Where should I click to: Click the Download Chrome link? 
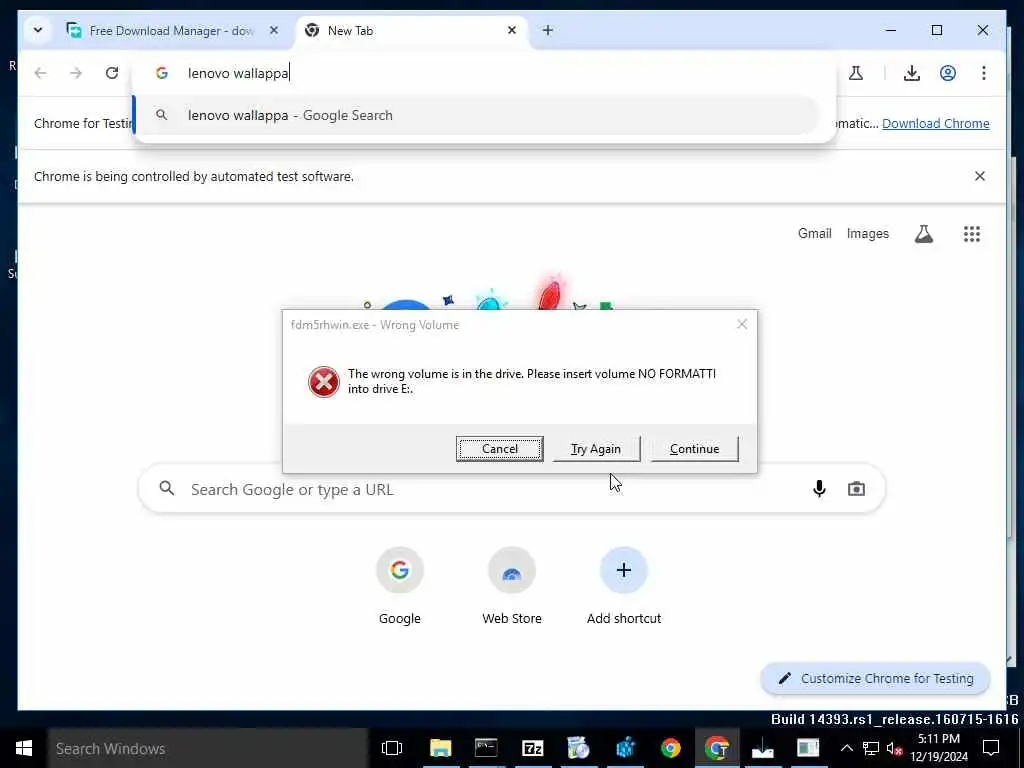coord(935,123)
